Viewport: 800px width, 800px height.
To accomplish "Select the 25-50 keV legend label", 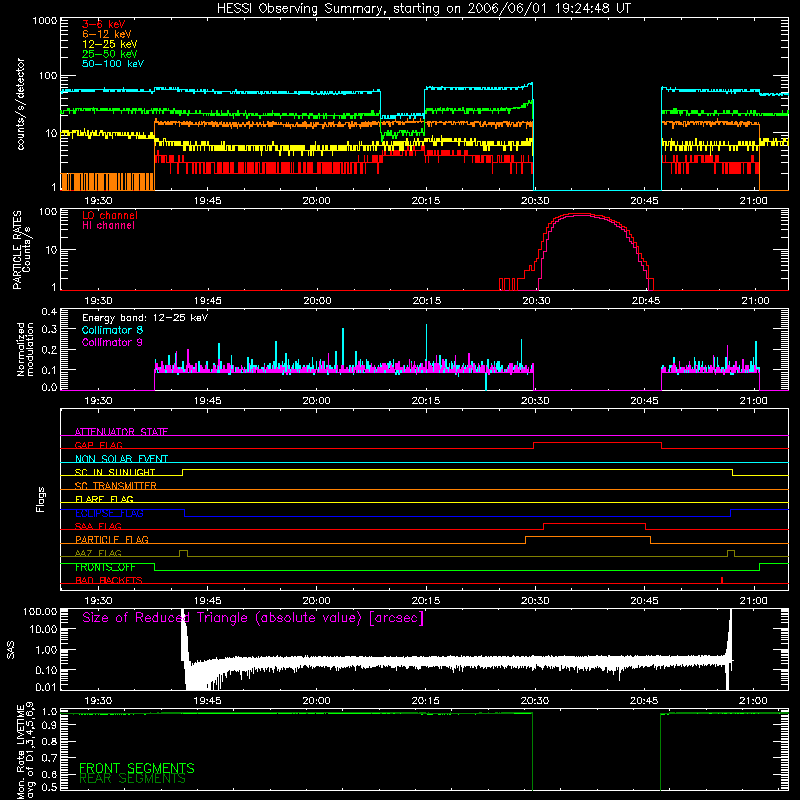I will point(110,54).
